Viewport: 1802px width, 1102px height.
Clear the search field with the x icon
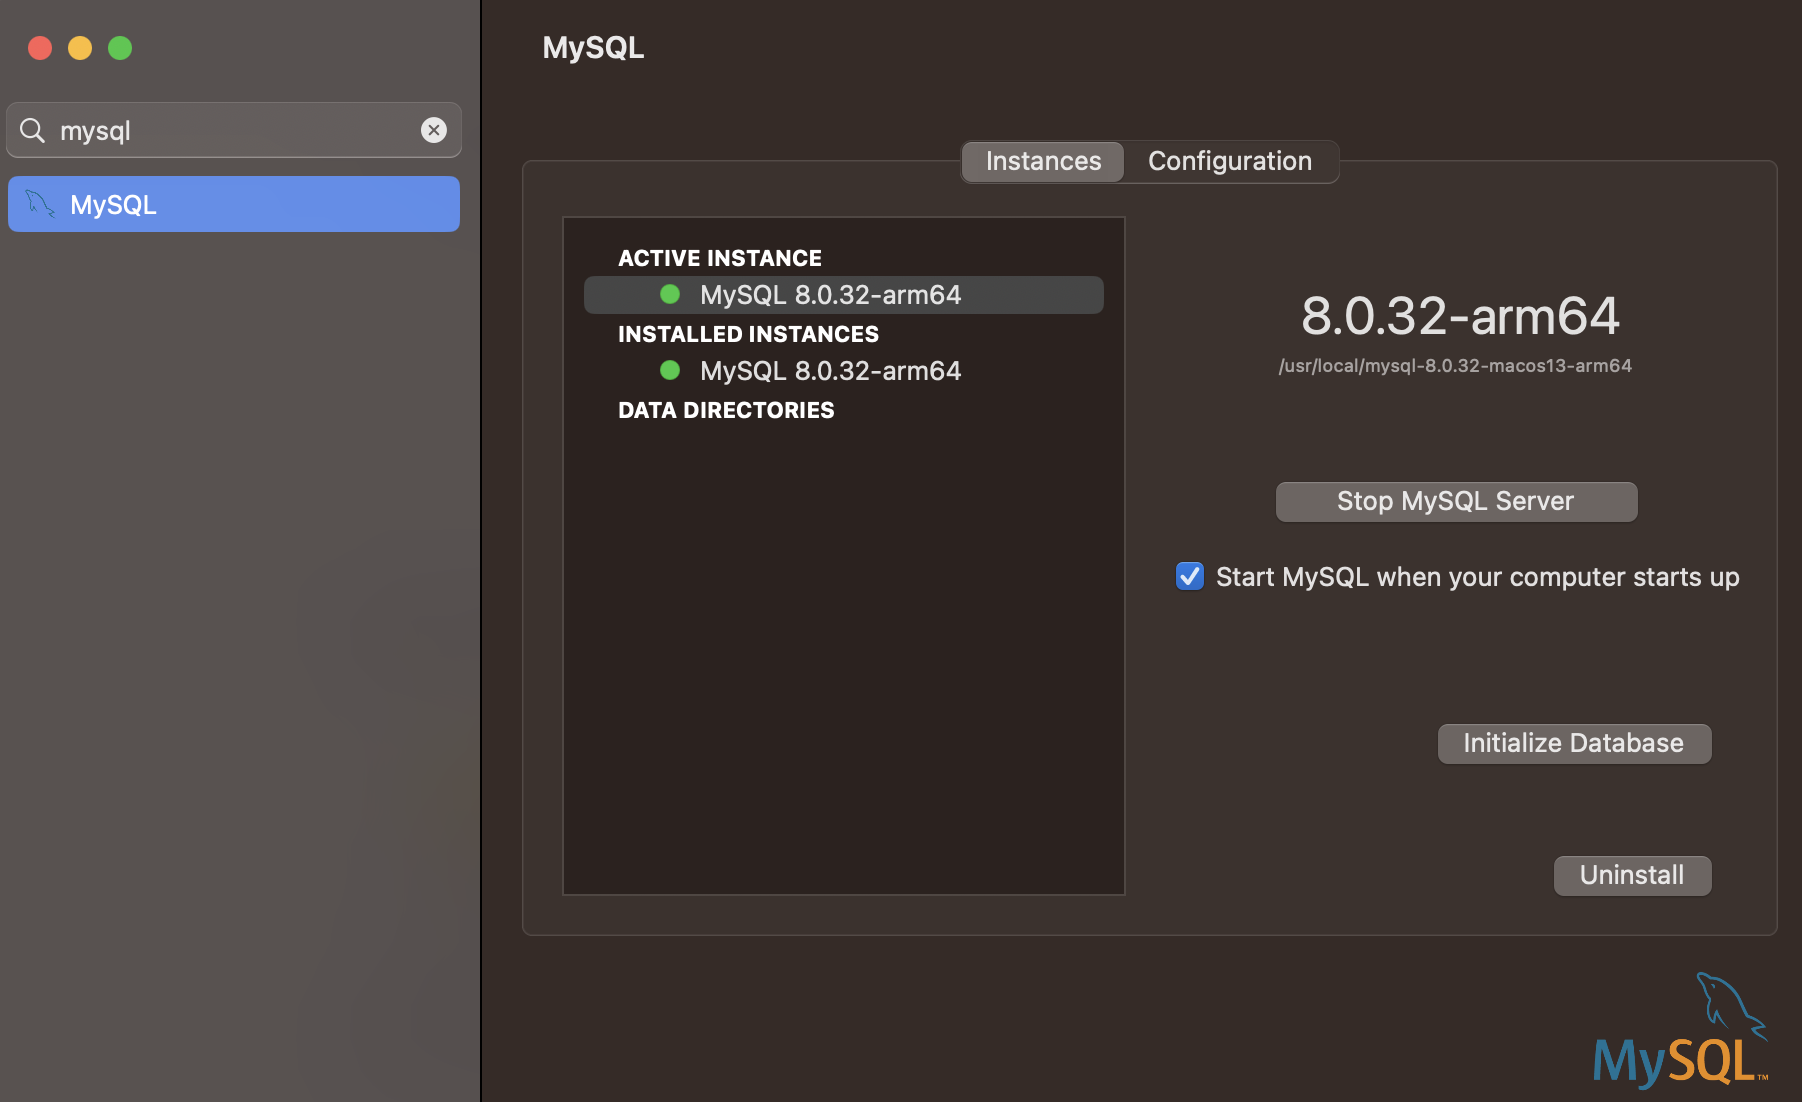pos(434,130)
